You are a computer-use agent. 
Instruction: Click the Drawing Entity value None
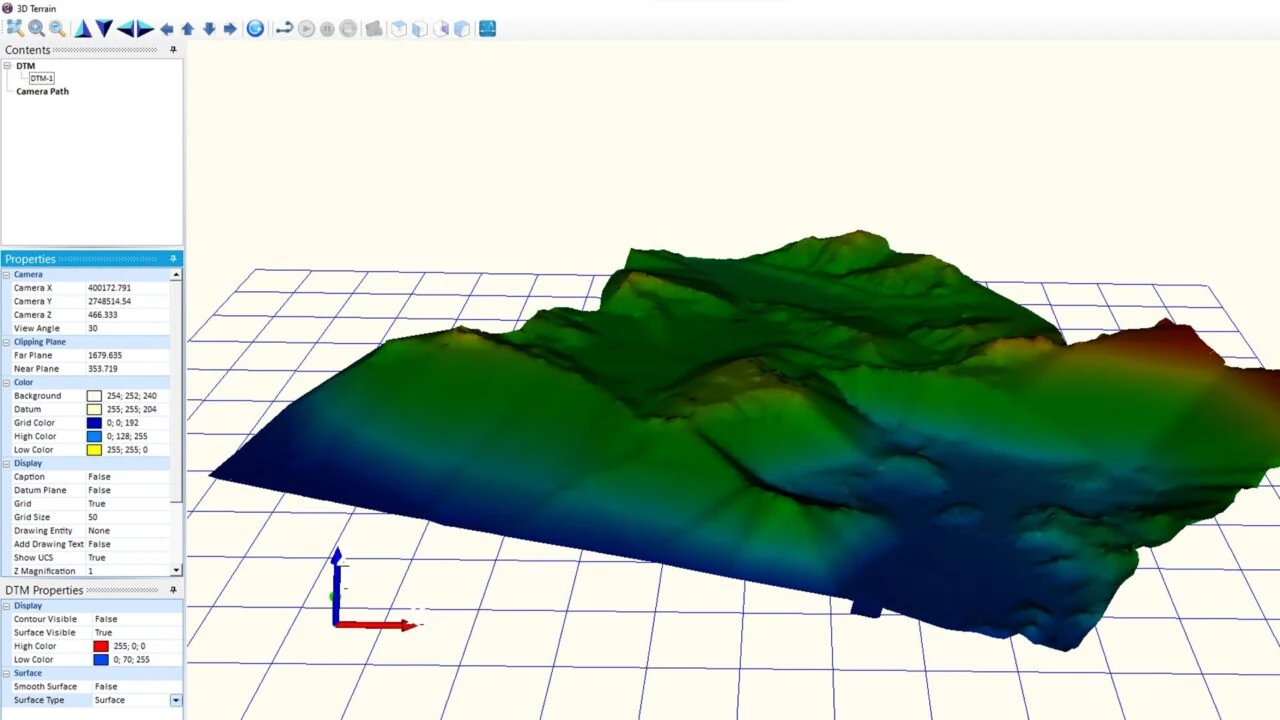(x=99, y=531)
